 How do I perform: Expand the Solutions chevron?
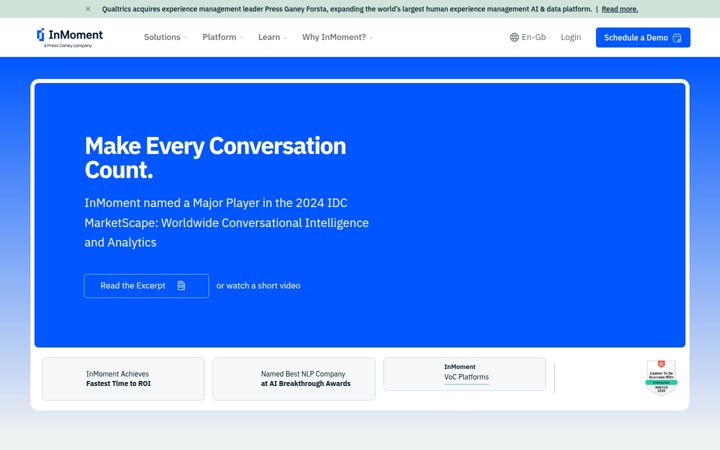(x=186, y=38)
